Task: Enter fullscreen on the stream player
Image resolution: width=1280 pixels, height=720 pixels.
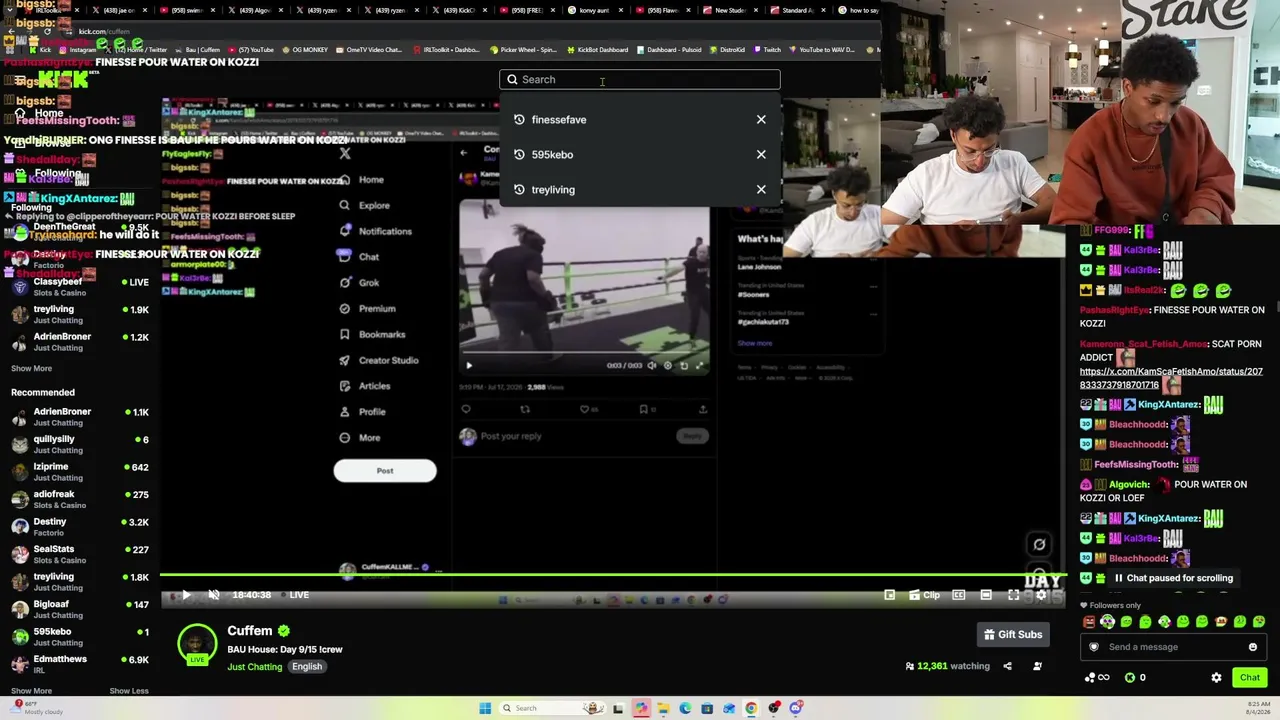Action: coord(1013,595)
